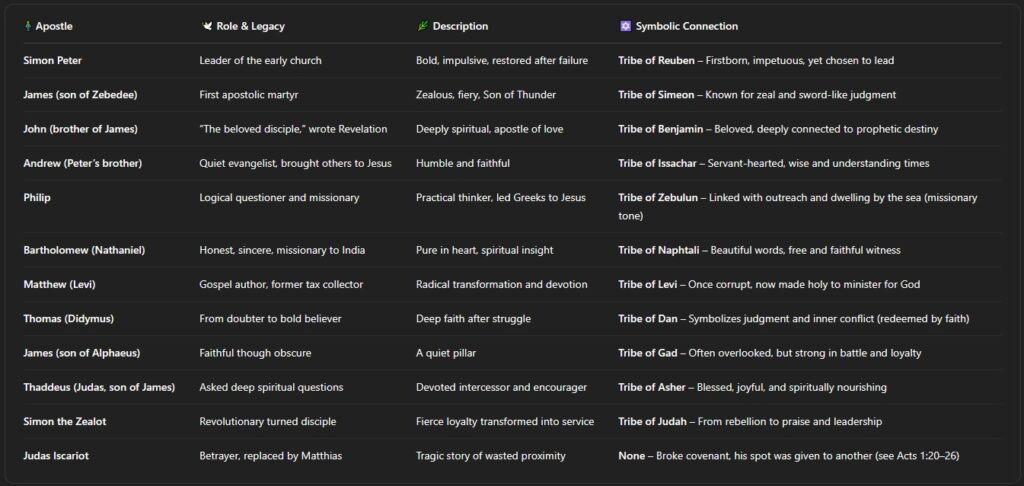
Task: Select the Judas Iscariot name cell
Action: coord(60,456)
